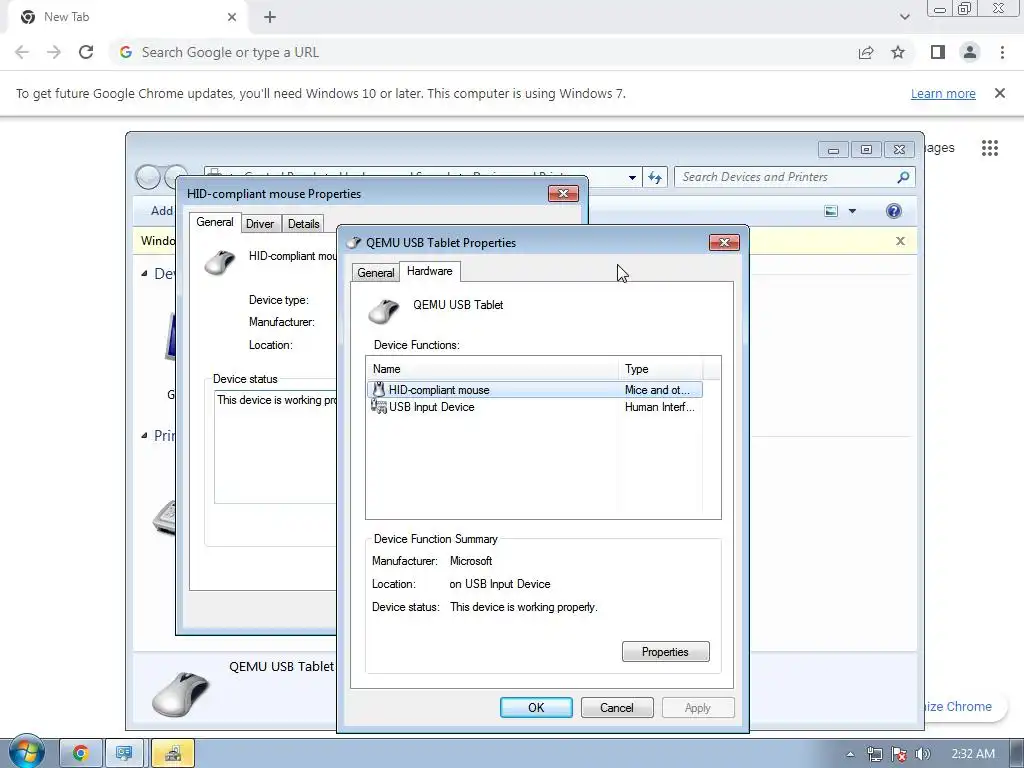Click the Human Interf... type cell

(660, 407)
